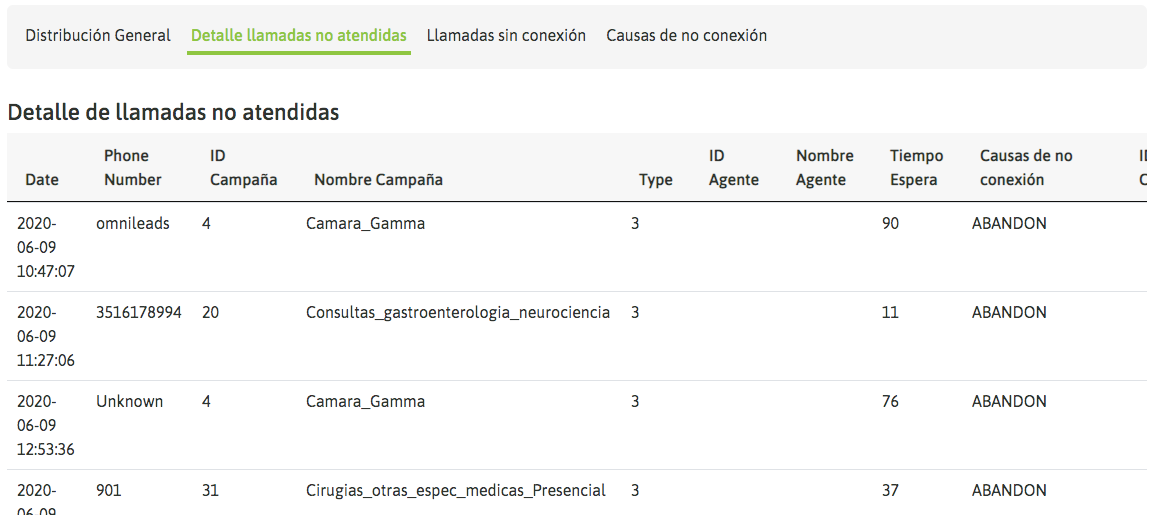Click Causas de no conexión column header
The width and height of the screenshot is (1153, 515).
click(1025, 168)
